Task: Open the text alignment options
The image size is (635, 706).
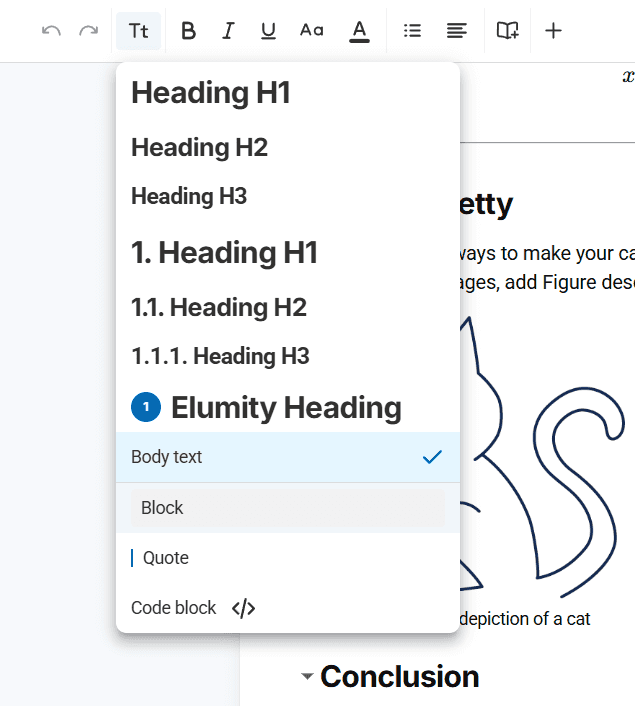Action: [457, 31]
